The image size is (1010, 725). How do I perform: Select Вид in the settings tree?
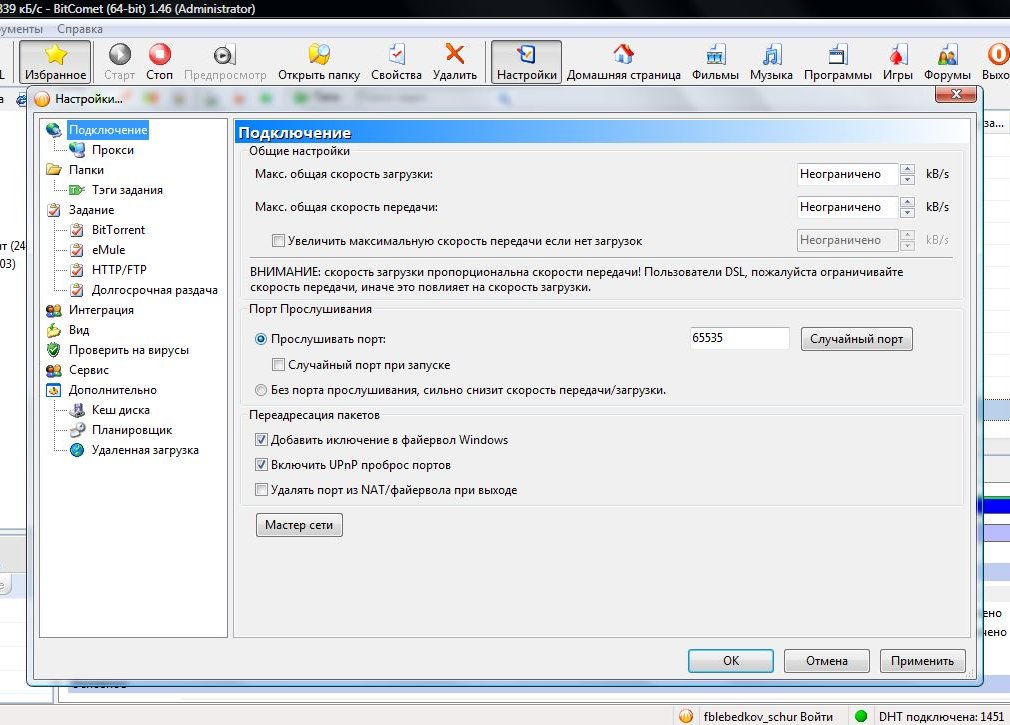point(79,330)
